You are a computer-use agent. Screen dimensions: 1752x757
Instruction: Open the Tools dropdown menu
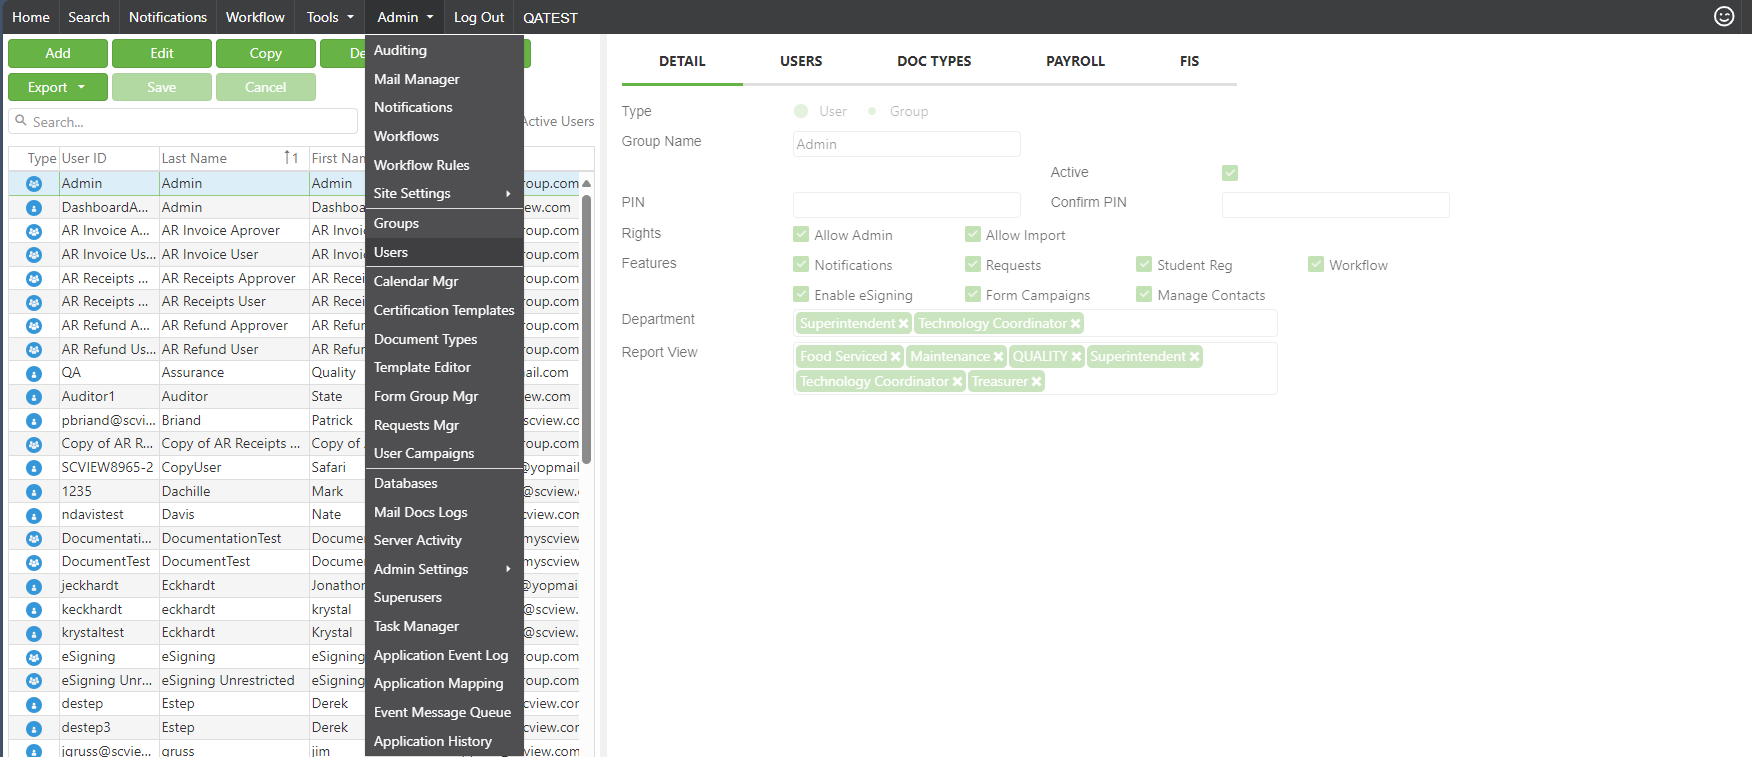tap(330, 17)
